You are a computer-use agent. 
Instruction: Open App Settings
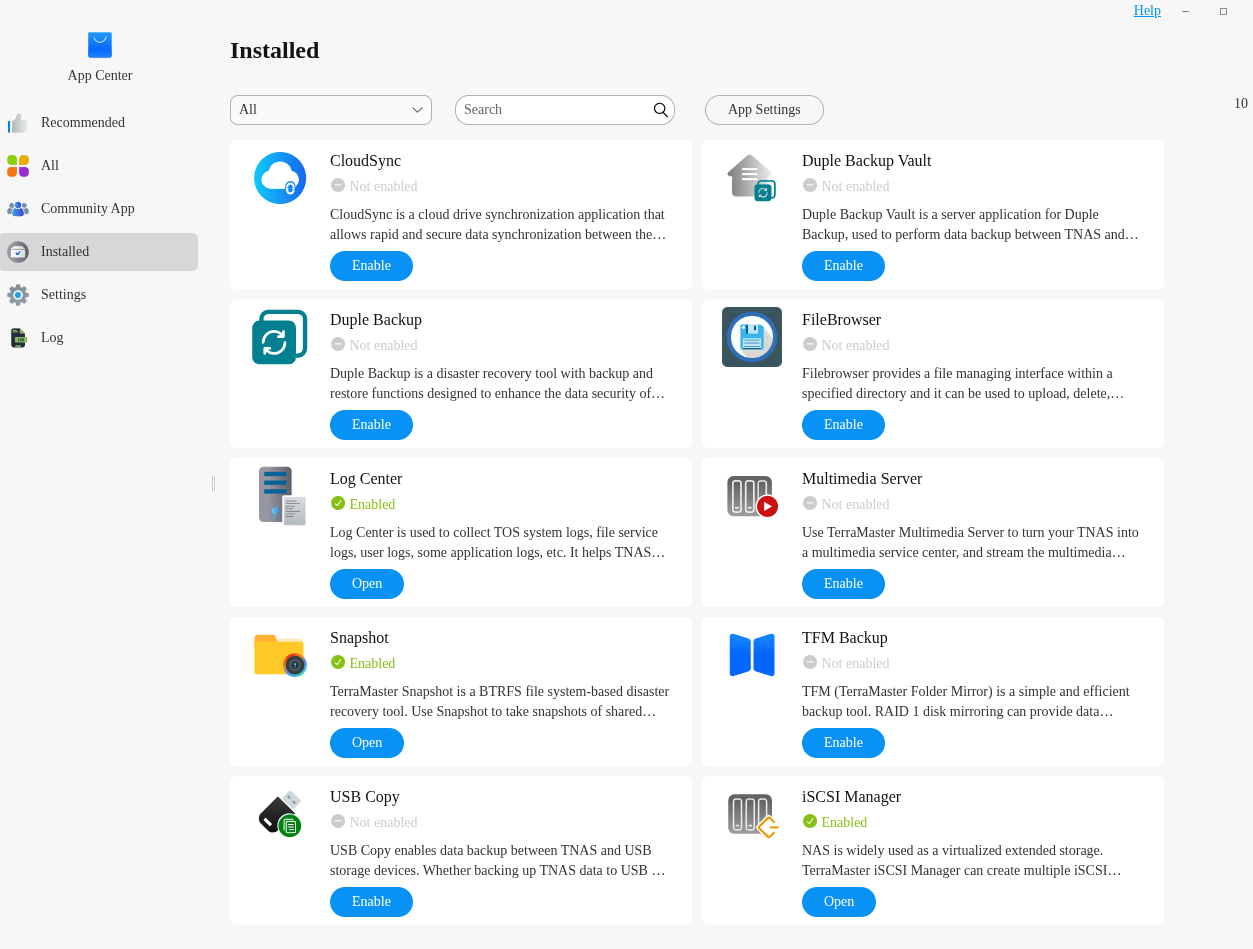[764, 110]
